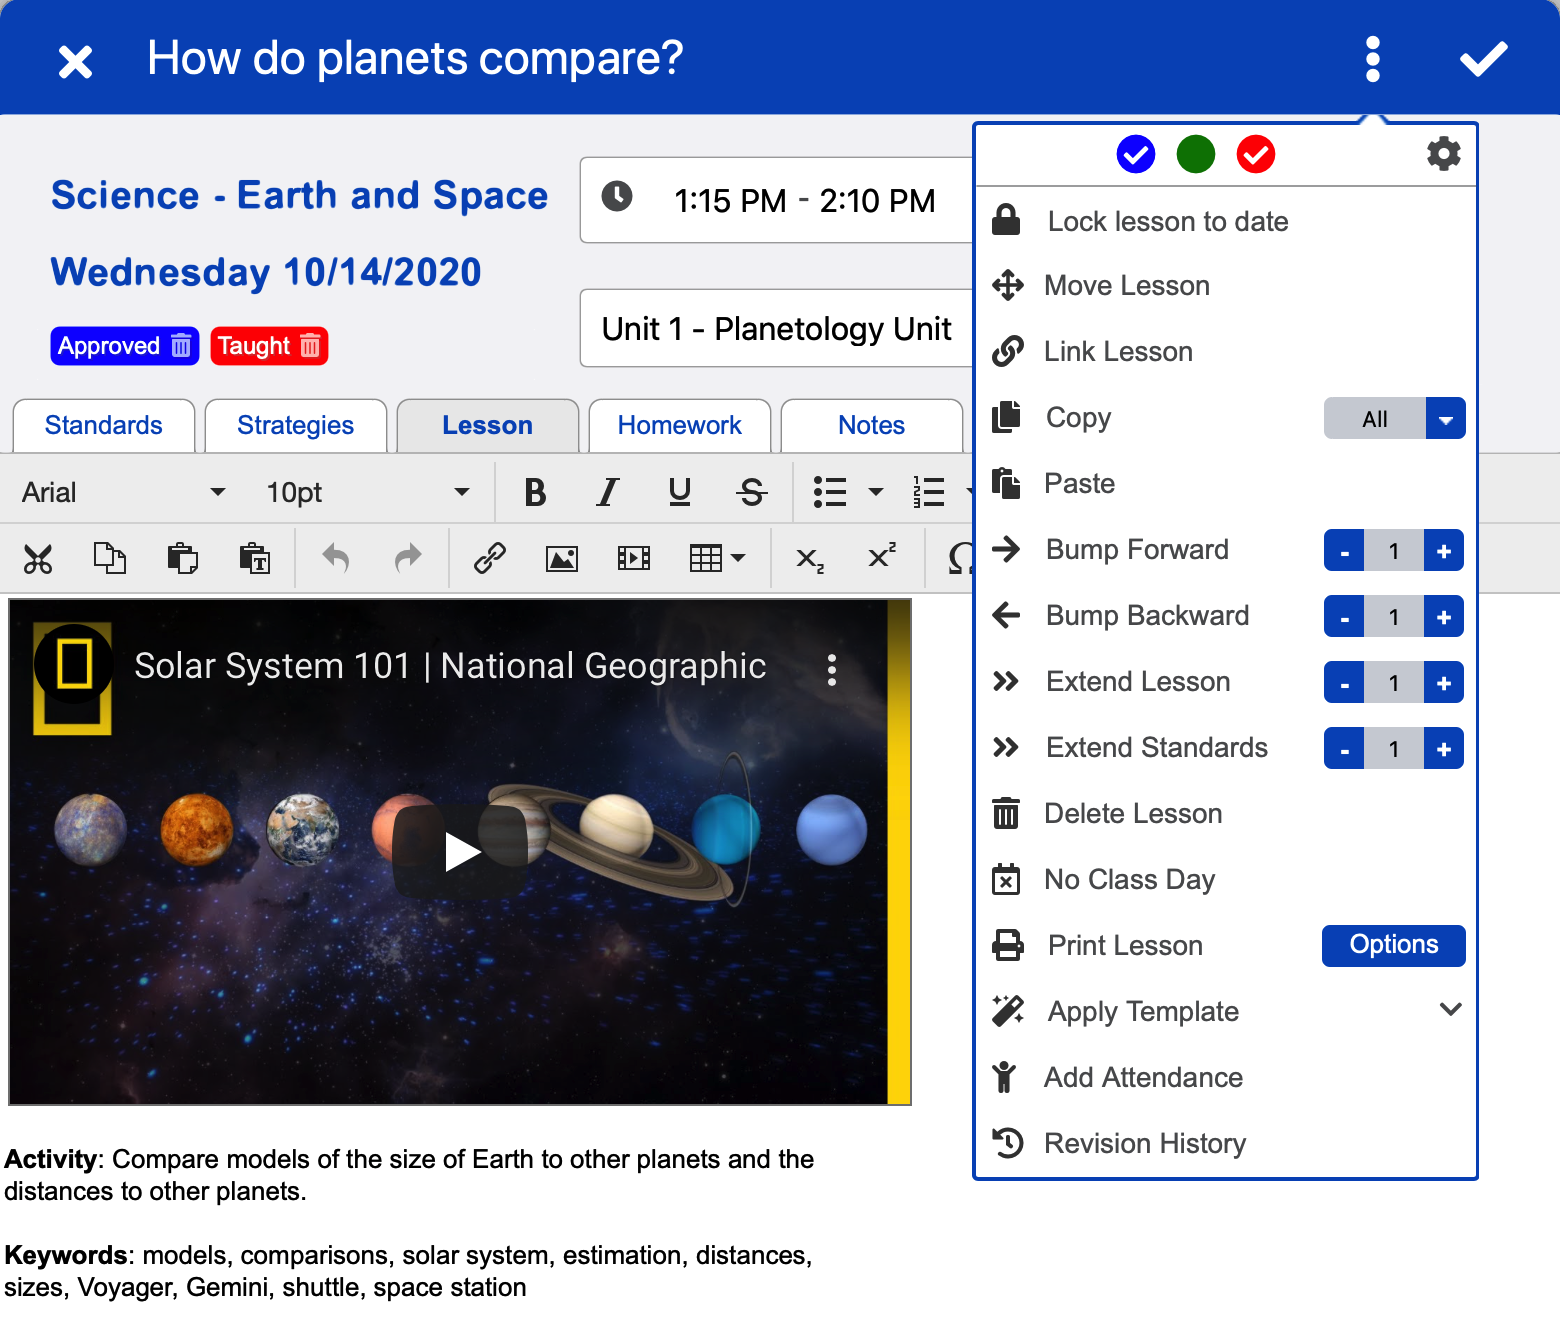Open the settings gear in lesson menu

[1443, 154]
